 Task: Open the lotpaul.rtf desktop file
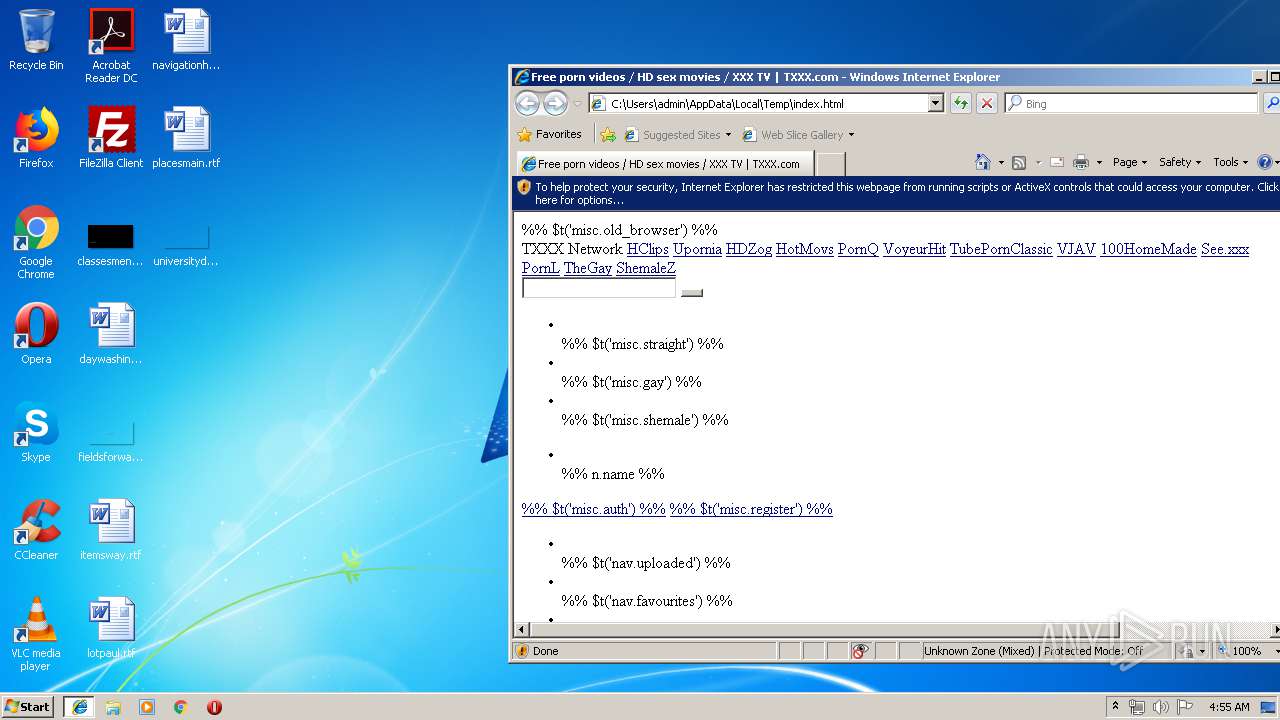tap(111, 628)
